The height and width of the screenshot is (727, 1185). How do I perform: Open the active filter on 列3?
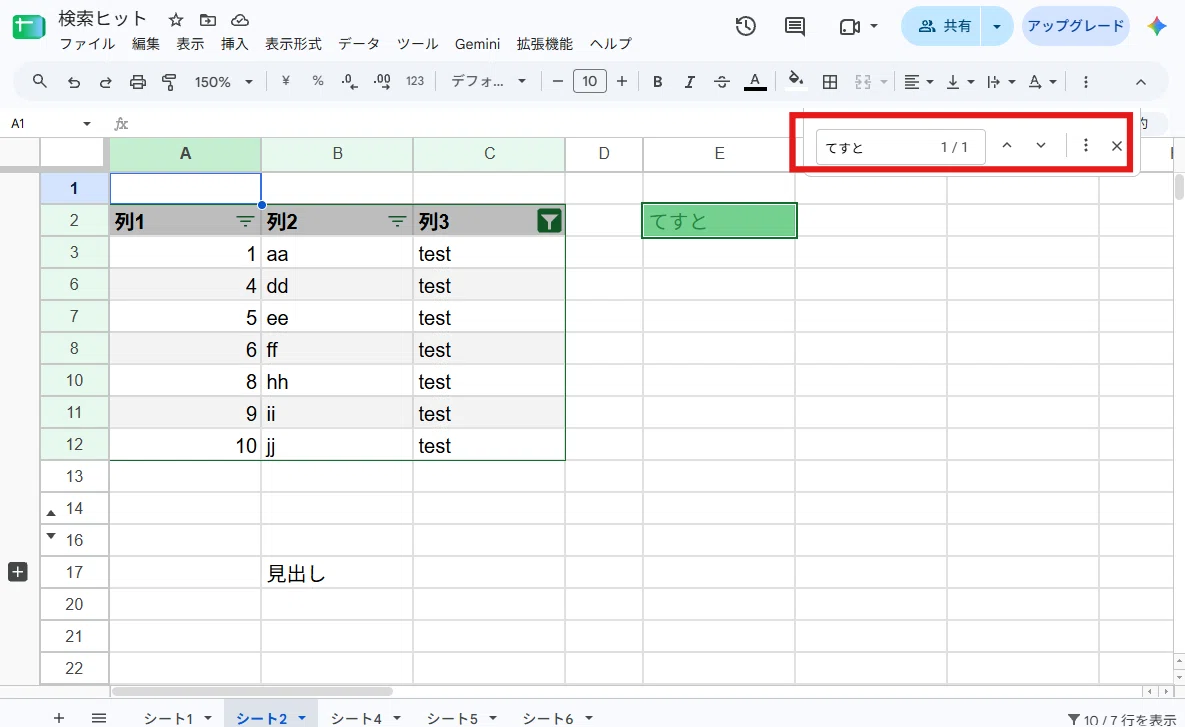pyautogui.click(x=549, y=221)
